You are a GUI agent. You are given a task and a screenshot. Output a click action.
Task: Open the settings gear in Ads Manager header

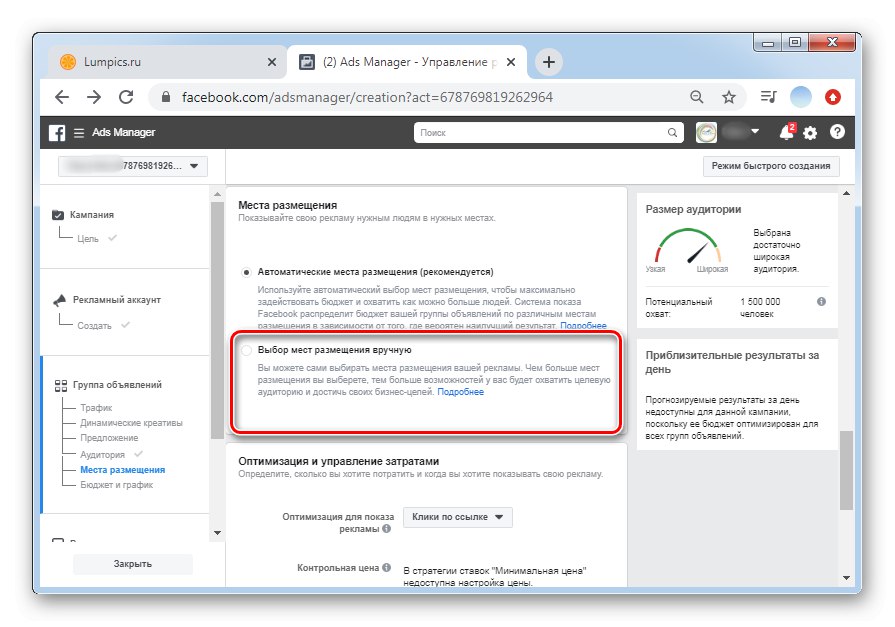tap(810, 133)
